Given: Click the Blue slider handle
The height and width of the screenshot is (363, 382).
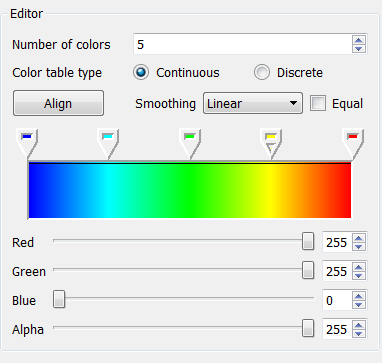Looking at the screenshot, I should (x=59, y=299).
